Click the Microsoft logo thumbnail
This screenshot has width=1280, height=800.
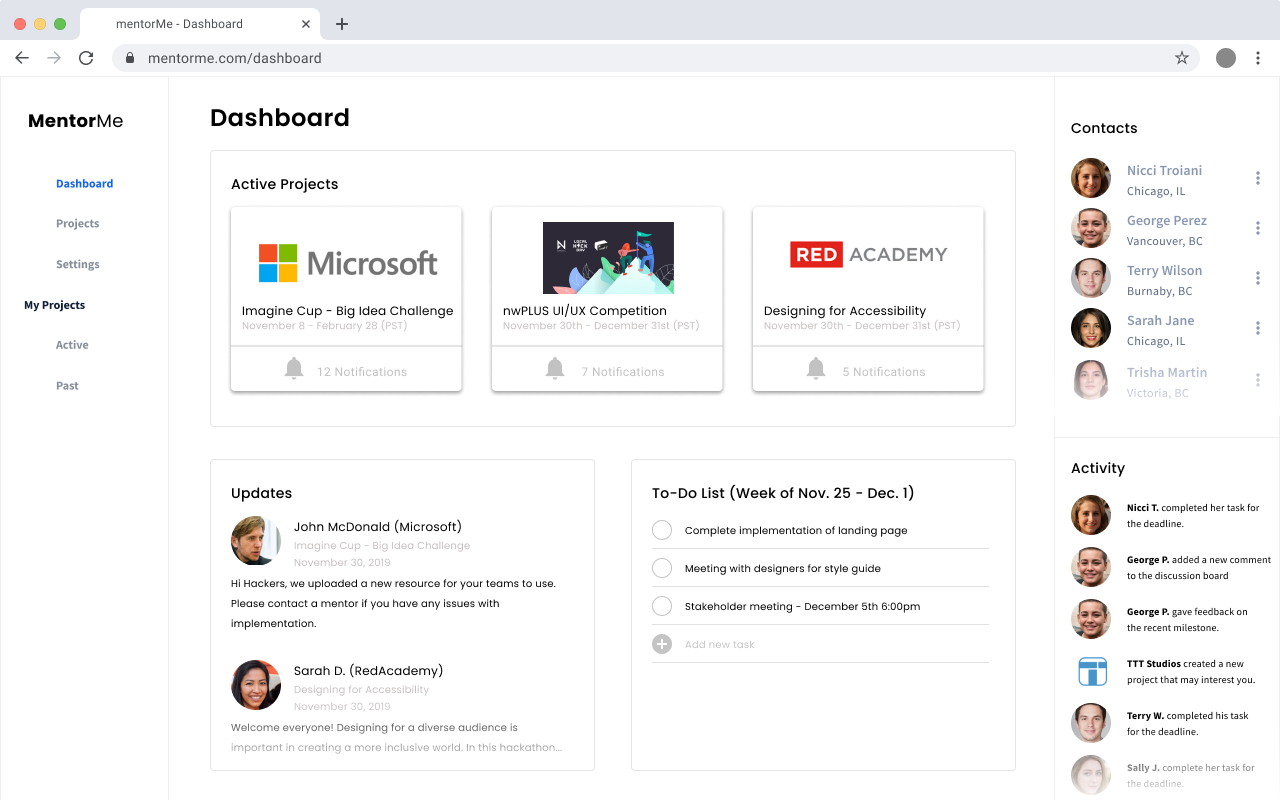click(348, 263)
